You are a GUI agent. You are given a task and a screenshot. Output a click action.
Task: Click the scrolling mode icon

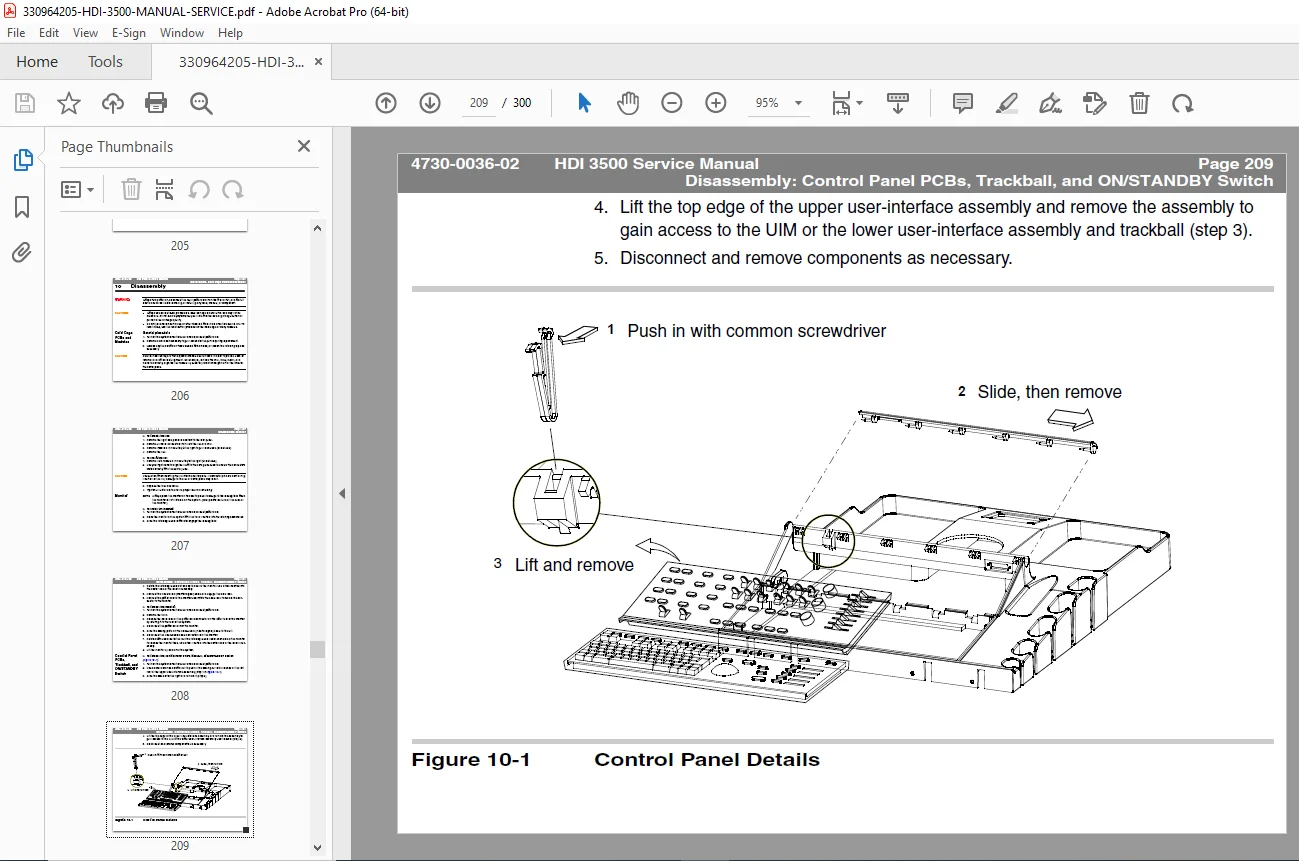click(898, 103)
